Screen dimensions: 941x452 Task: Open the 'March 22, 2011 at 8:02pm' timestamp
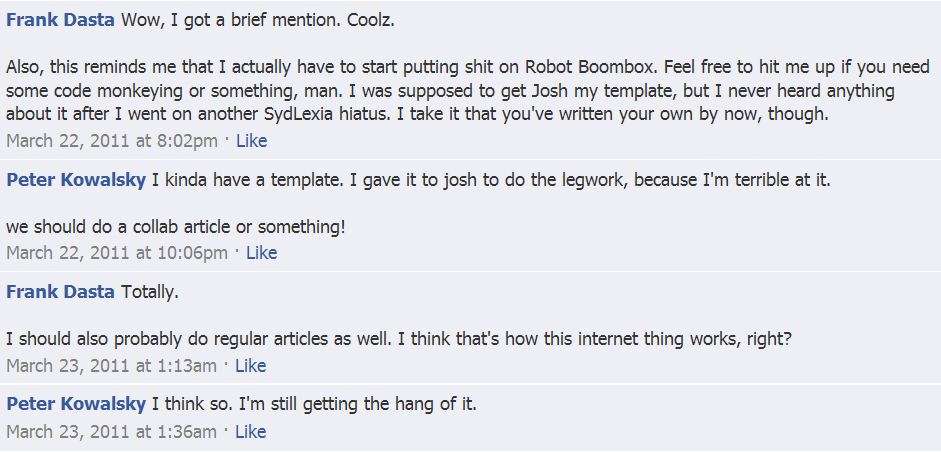click(112, 141)
